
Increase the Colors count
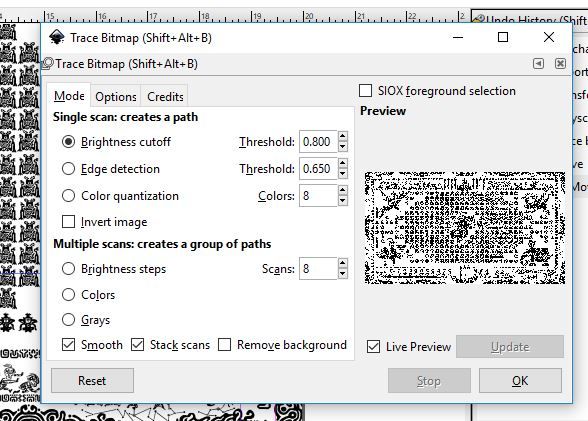point(342,190)
